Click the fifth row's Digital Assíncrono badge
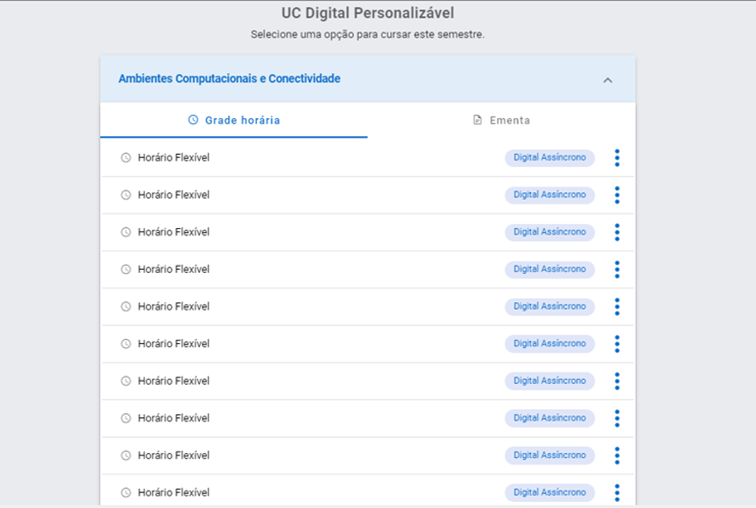 pos(550,307)
